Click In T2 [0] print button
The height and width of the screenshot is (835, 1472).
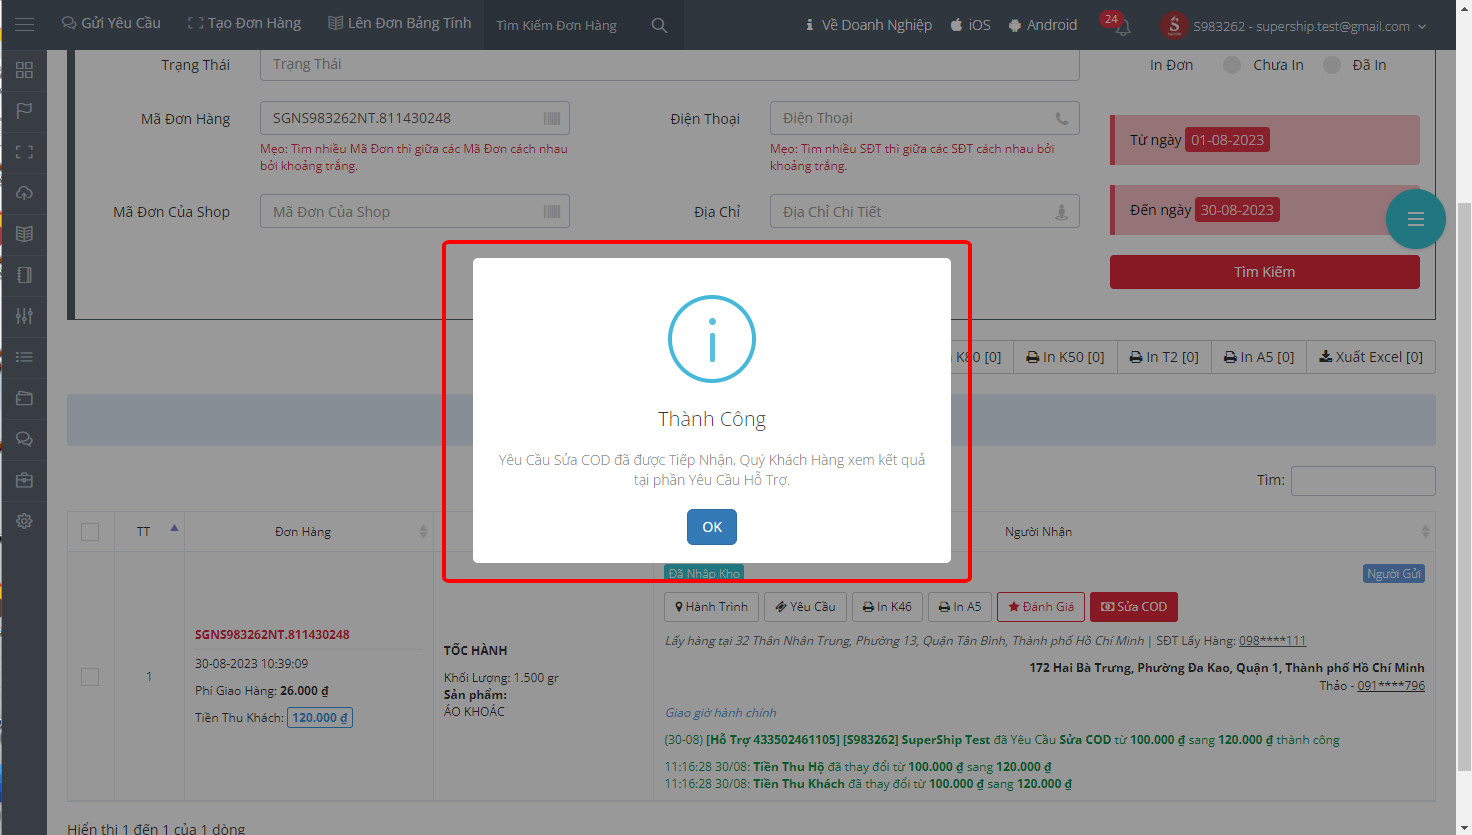(x=1164, y=357)
